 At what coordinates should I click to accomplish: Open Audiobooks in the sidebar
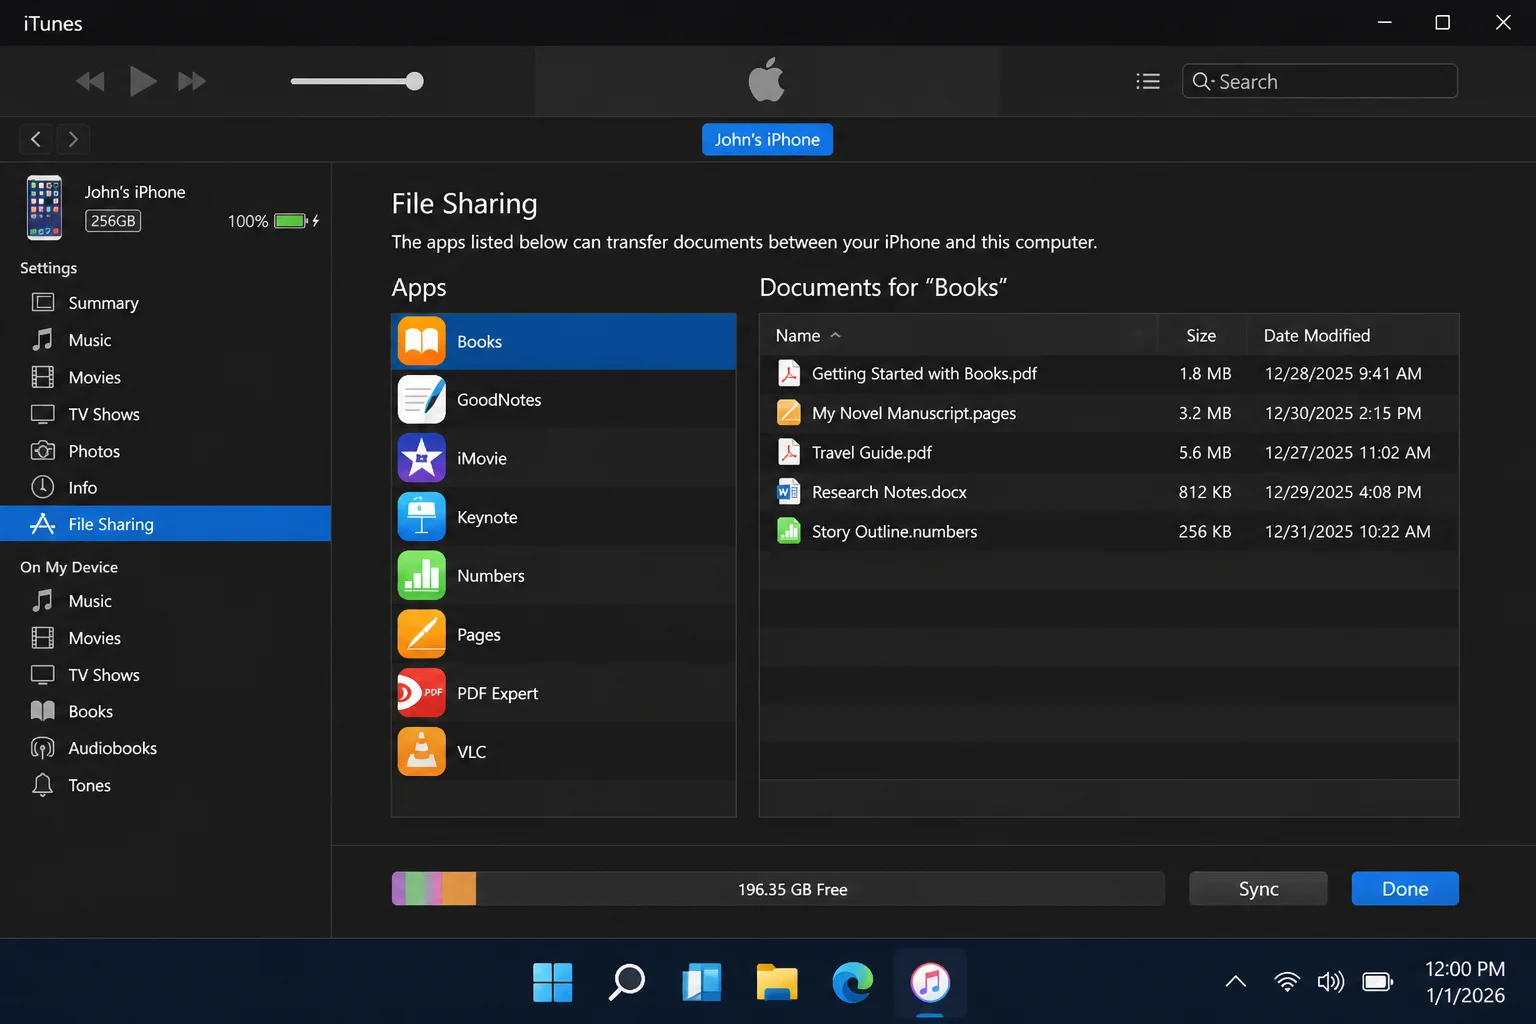[x=165, y=748]
